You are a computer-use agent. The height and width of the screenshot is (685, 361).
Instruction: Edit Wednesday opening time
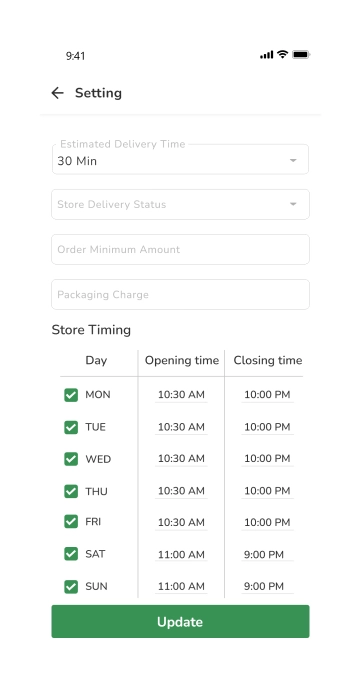point(181,459)
